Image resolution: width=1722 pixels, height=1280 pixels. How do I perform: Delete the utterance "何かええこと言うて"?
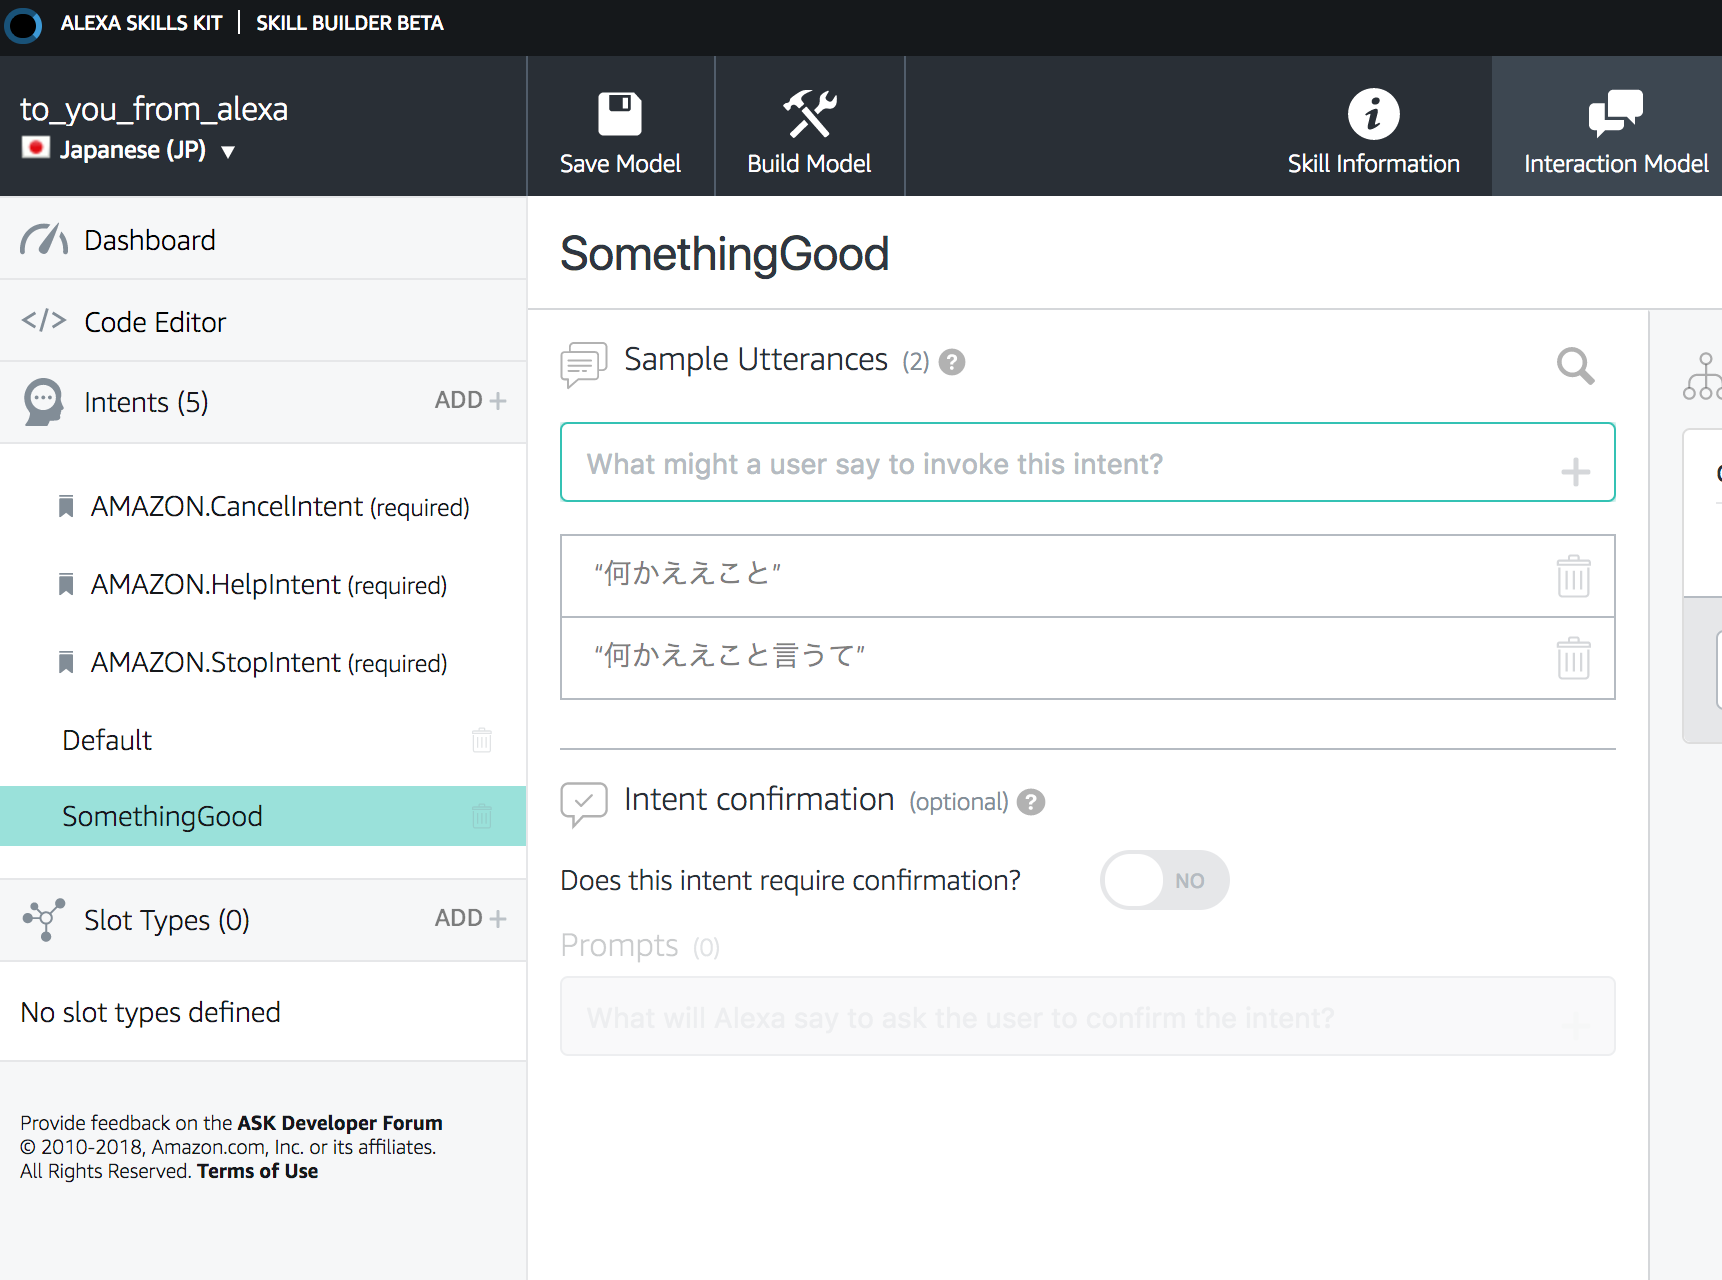[x=1573, y=658]
